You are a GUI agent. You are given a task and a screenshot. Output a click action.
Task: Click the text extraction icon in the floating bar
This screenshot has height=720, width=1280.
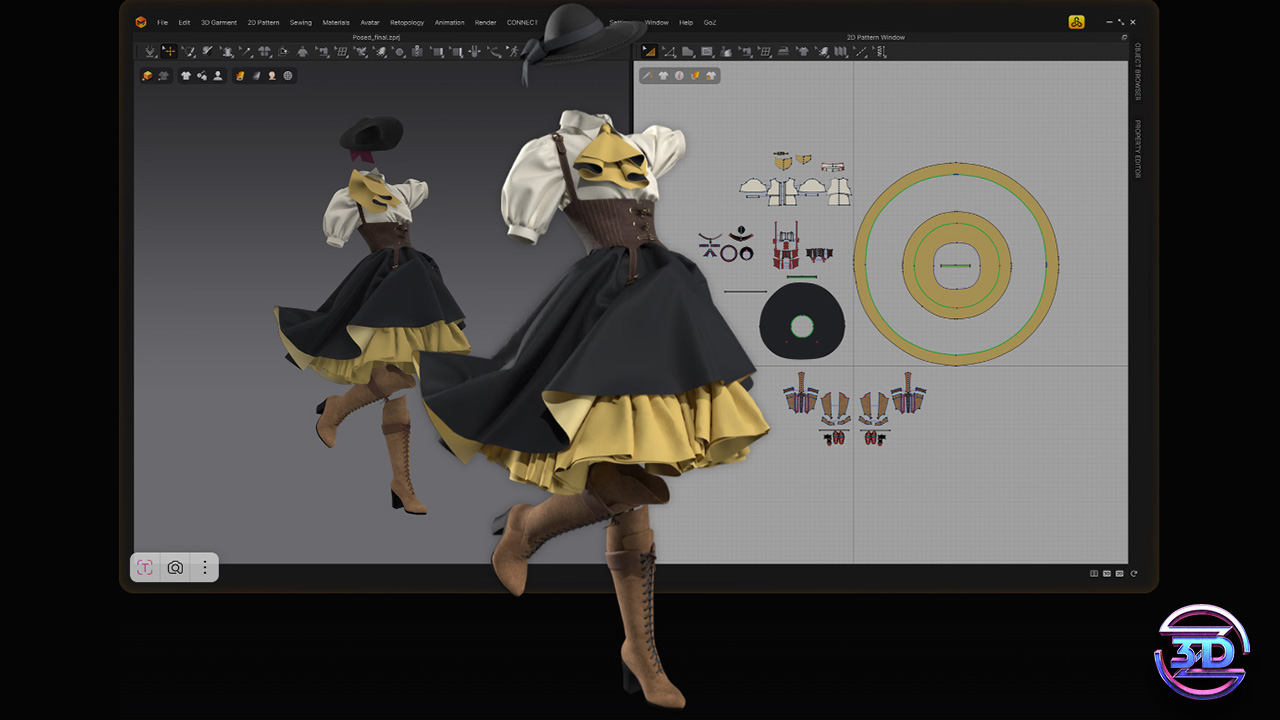point(145,567)
